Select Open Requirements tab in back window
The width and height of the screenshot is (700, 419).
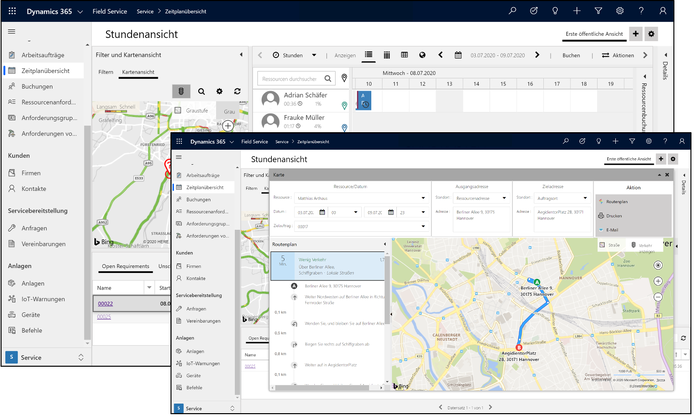[125, 266]
